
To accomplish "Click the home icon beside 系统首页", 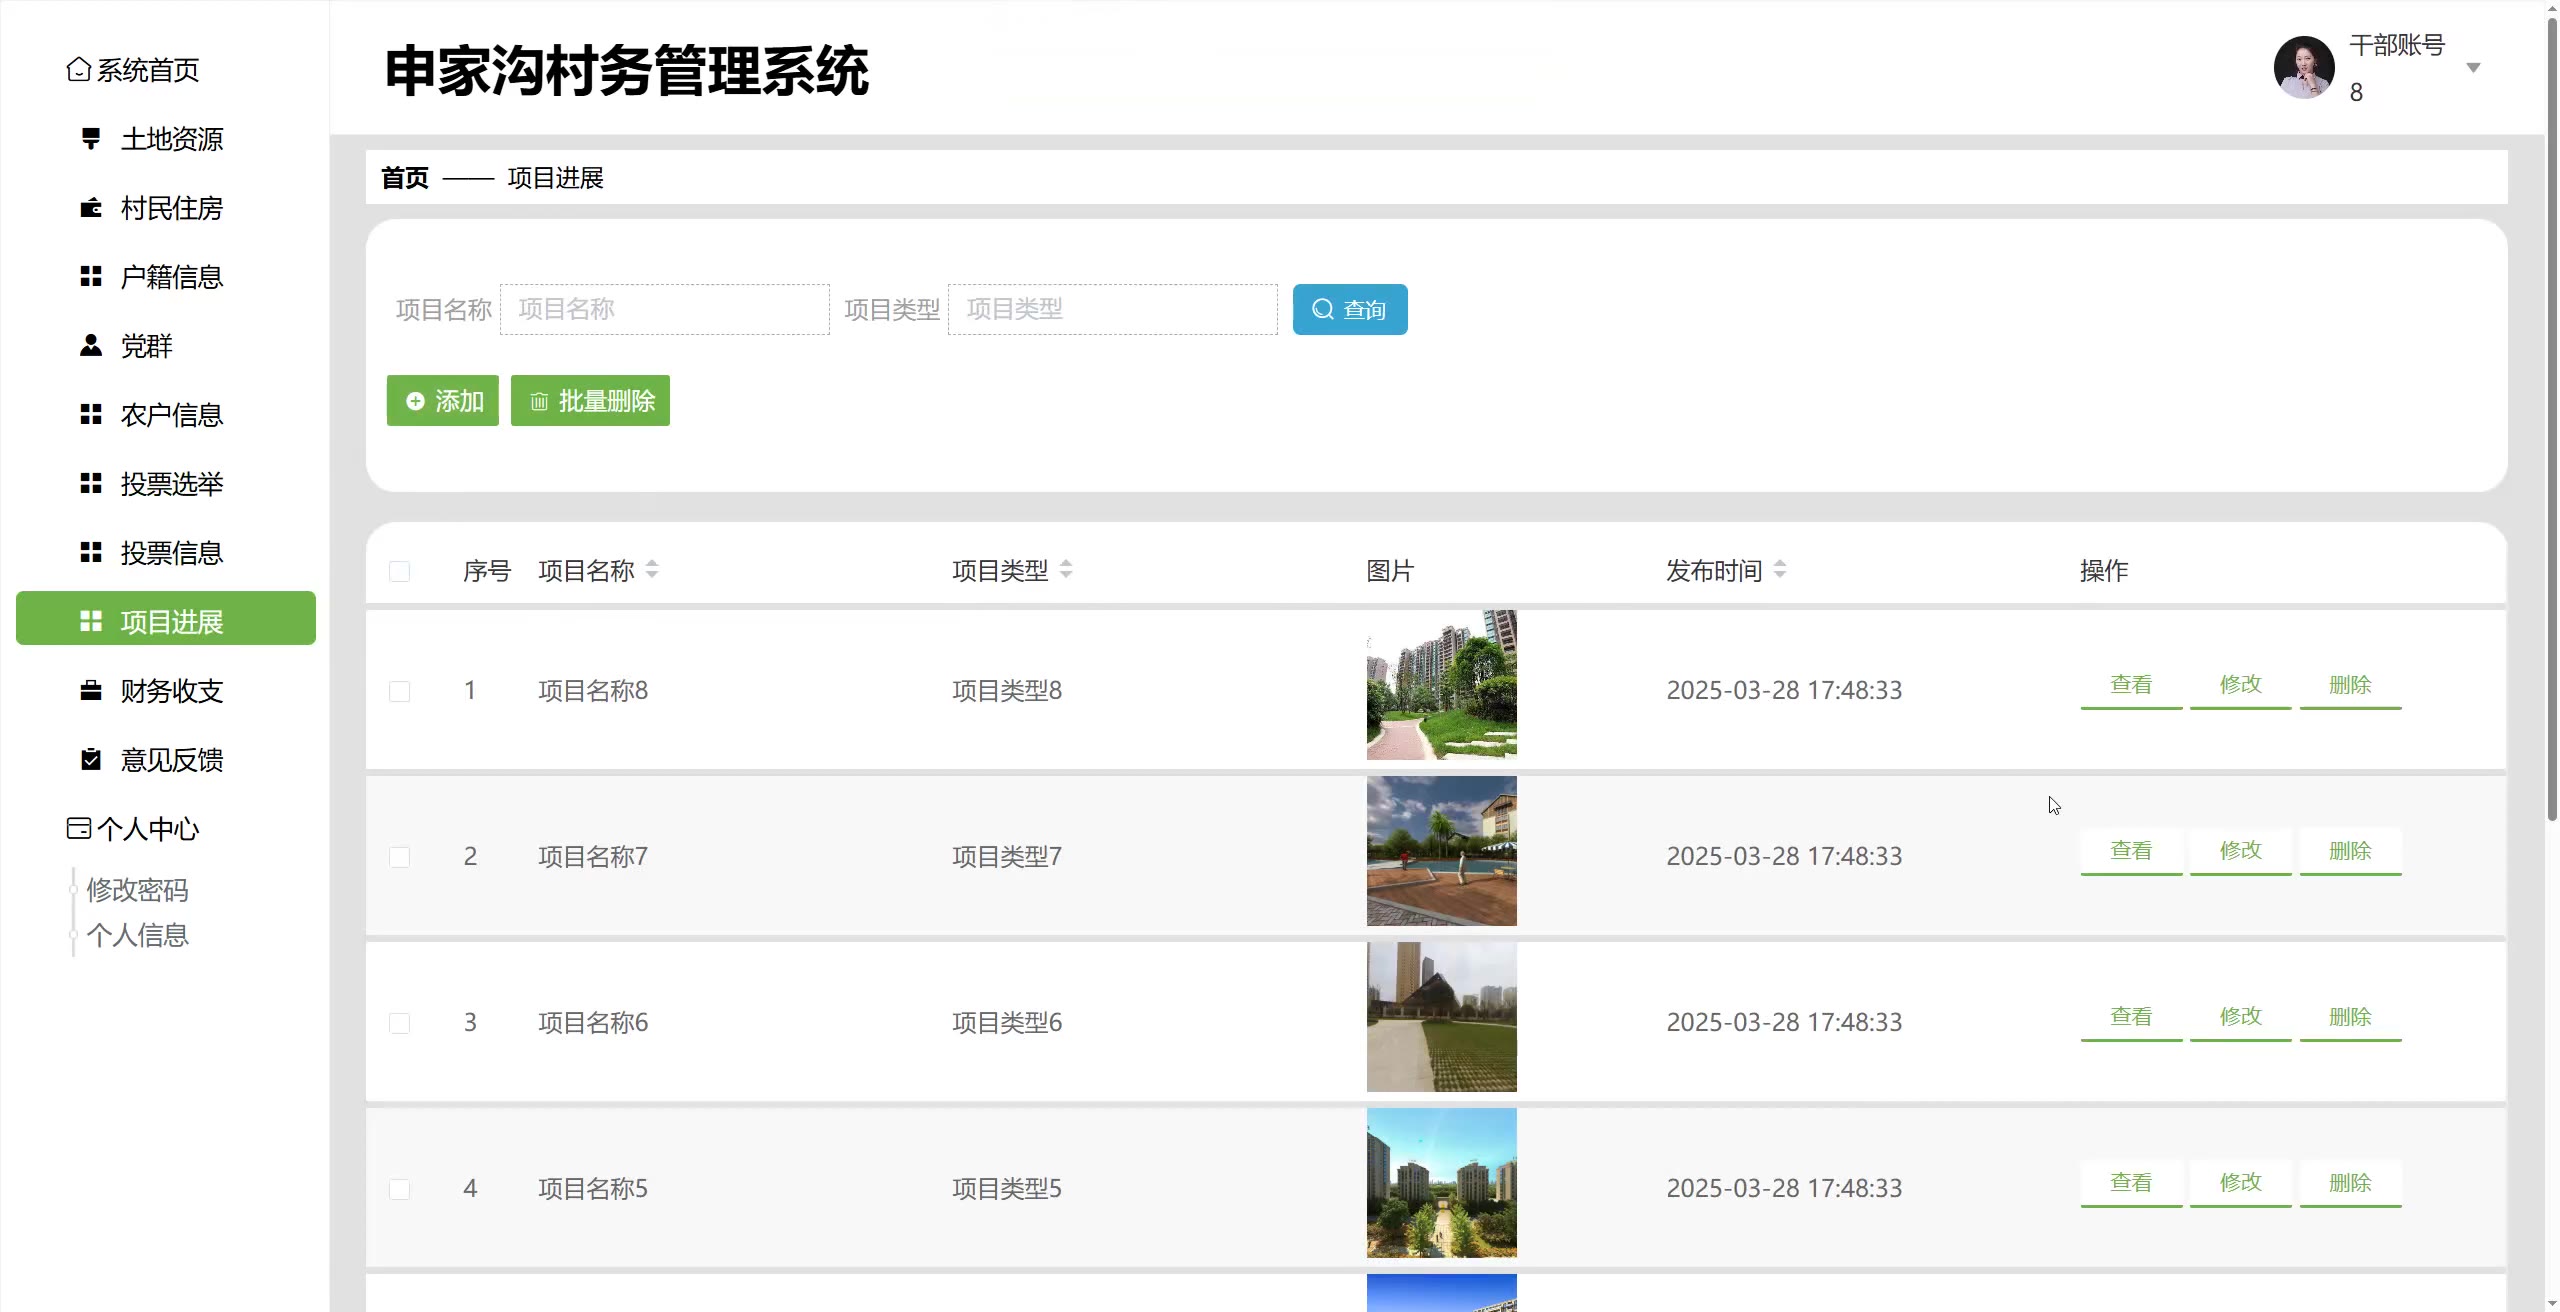I will coord(78,69).
